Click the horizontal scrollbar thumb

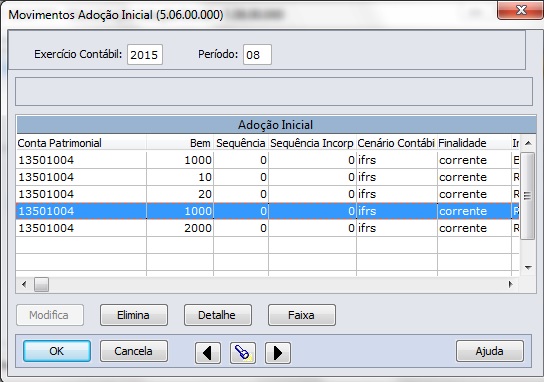coord(41,285)
